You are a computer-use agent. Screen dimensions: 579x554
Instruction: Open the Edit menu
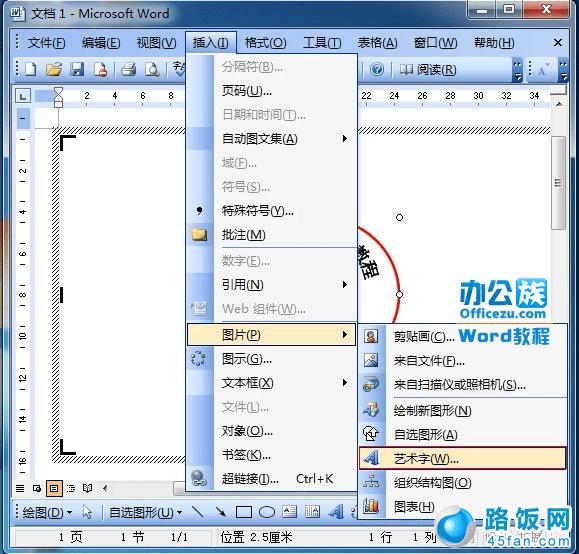101,43
